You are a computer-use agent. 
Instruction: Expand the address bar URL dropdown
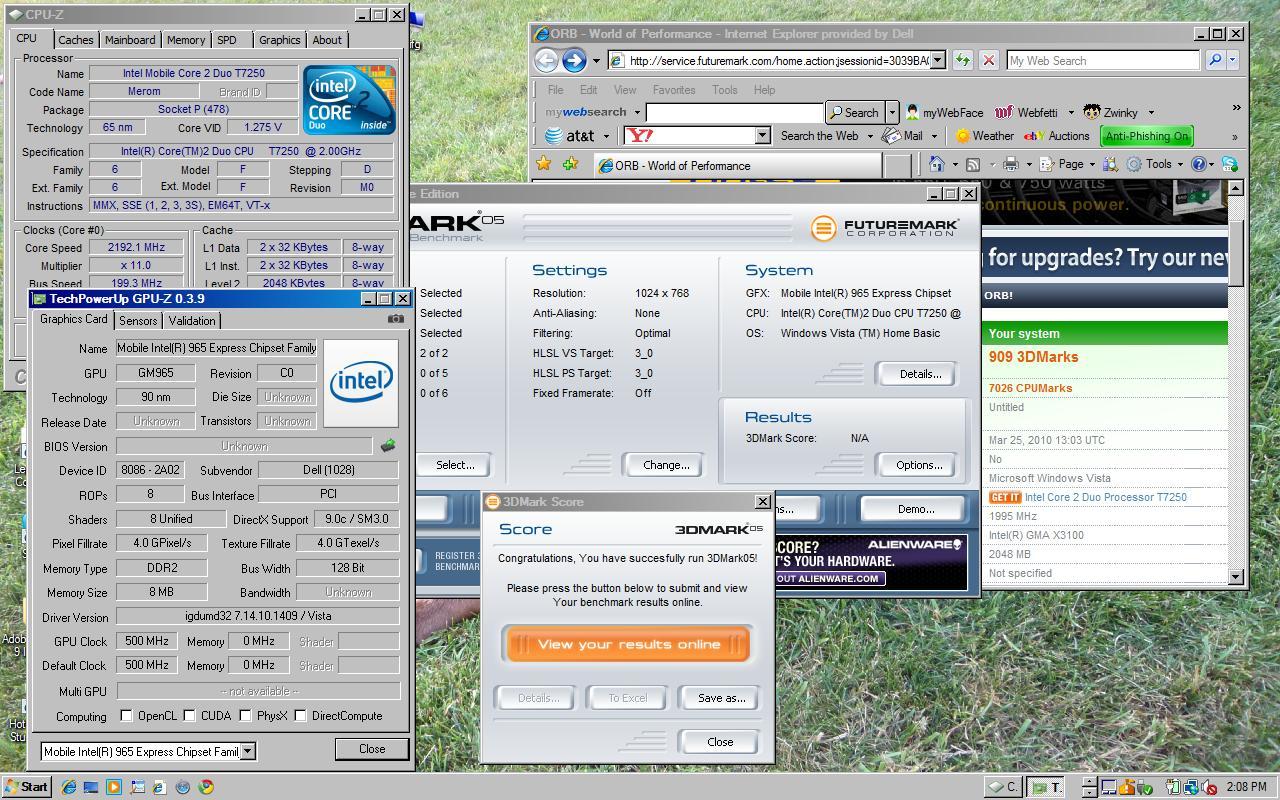click(937, 61)
